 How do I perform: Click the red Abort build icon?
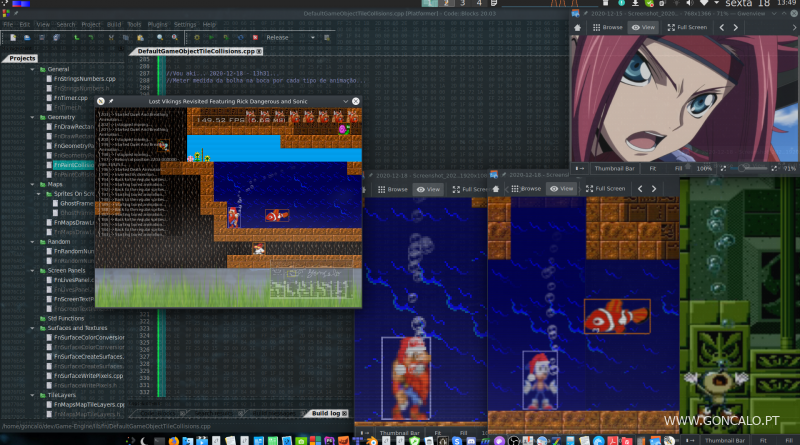[254, 37]
